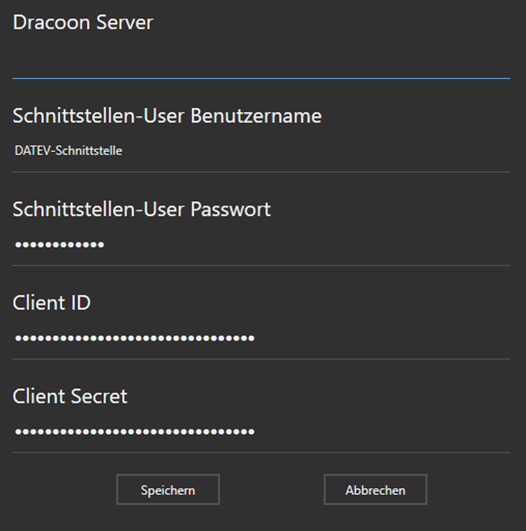Click the Dracoon Server heading label
Viewport: 526px width, 531px height.
83,23
